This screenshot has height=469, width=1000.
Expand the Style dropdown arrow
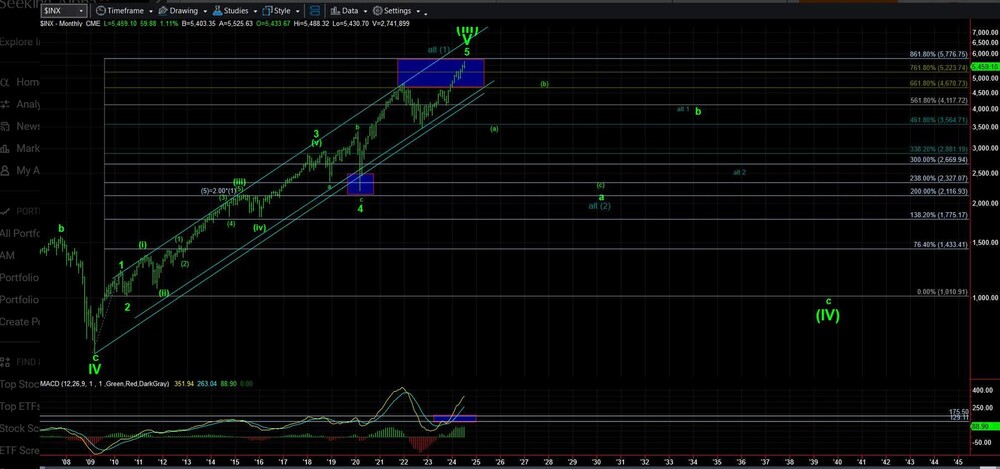pyautogui.click(x=297, y=11)
